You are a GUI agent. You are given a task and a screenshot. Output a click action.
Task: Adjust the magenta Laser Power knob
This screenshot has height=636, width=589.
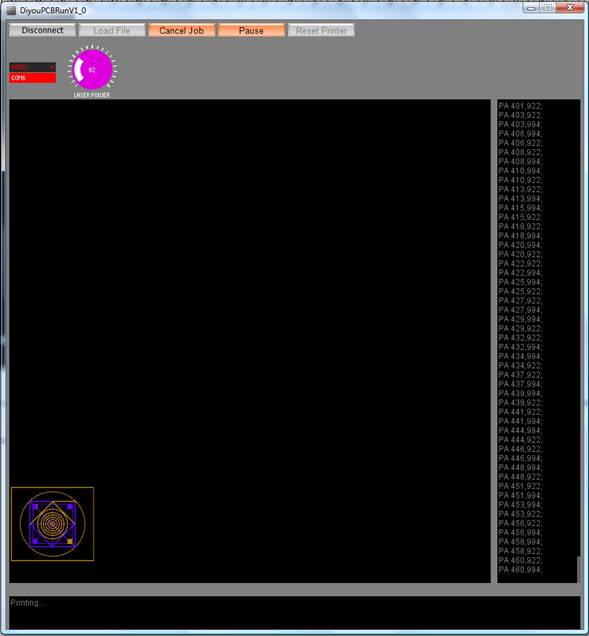click(x=92, y=69)
